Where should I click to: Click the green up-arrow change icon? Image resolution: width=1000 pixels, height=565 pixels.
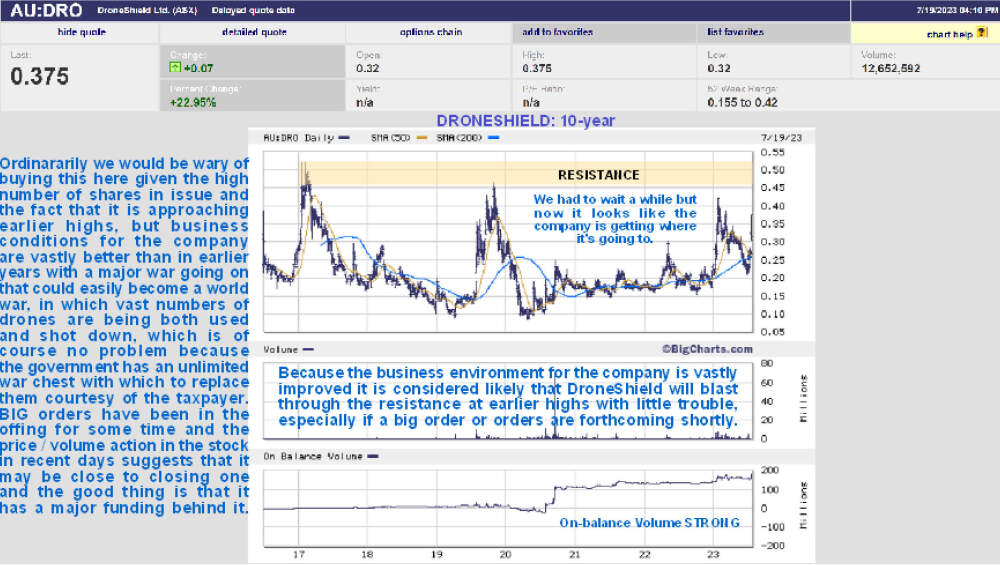tap(175, 67)
